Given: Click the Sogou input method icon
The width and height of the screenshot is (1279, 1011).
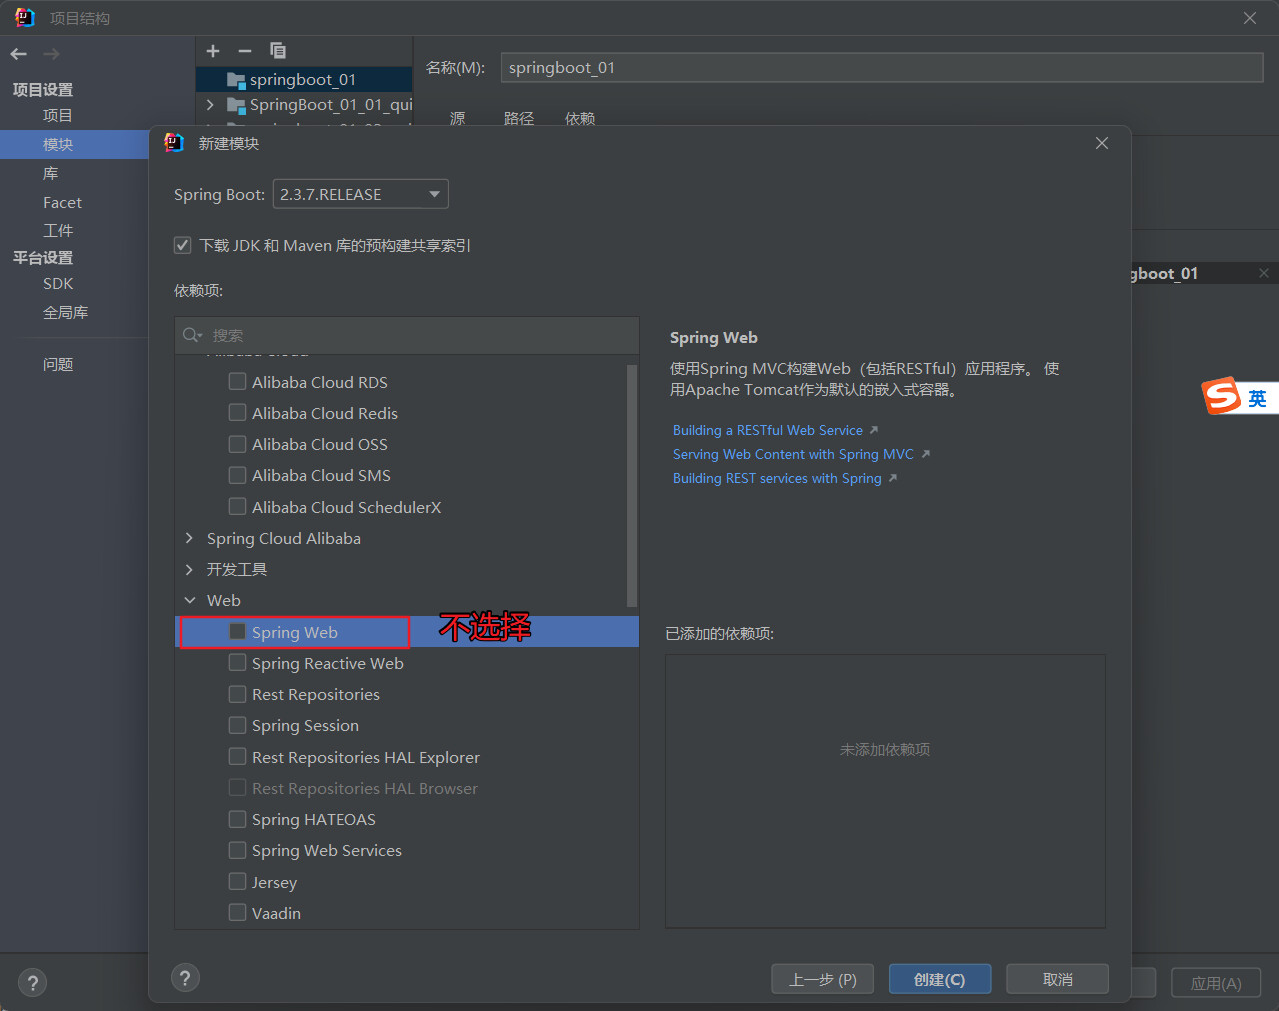Looking at the screenshot, I should 1222,396.
